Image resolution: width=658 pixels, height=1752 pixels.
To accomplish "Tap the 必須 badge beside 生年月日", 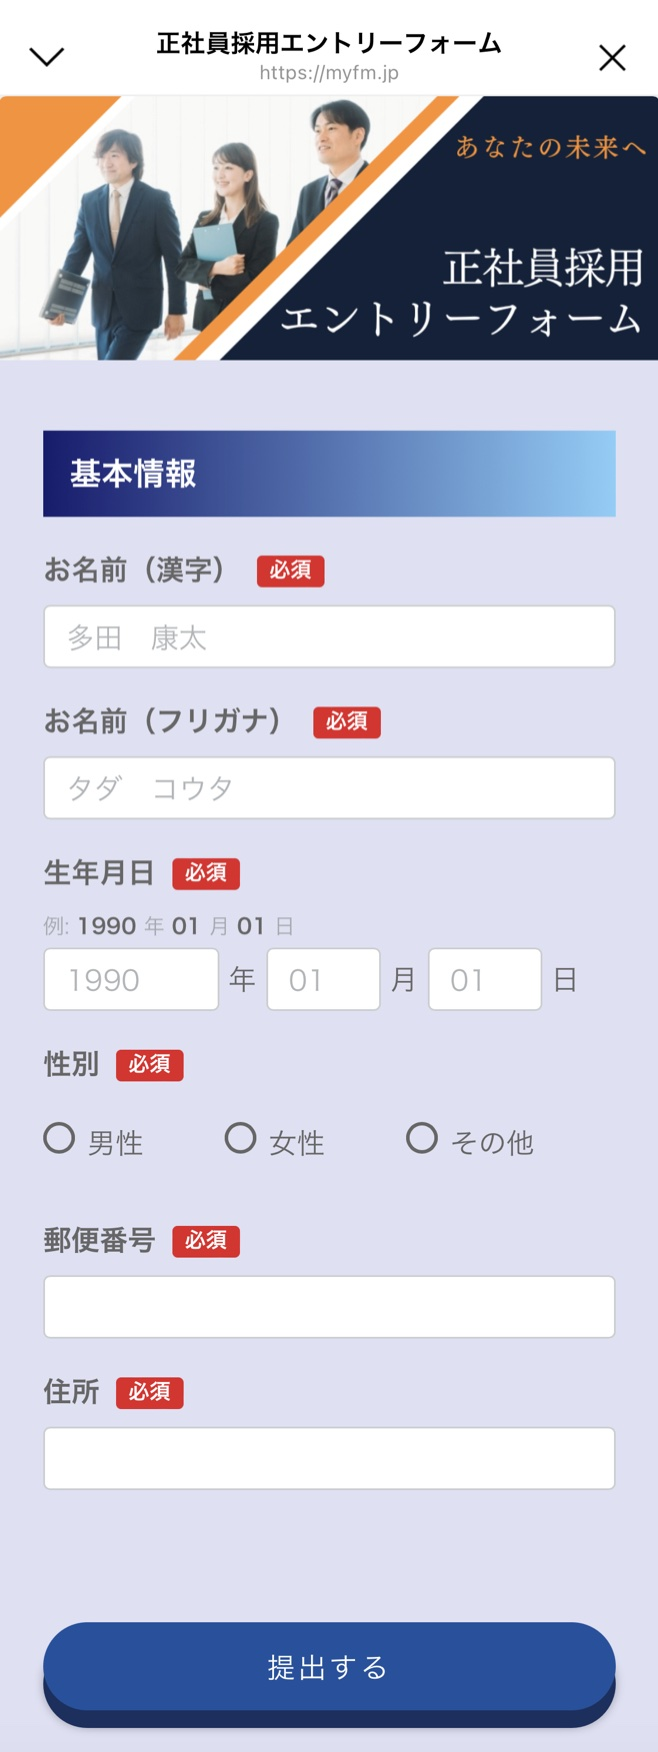I will [x=206, y=873].
